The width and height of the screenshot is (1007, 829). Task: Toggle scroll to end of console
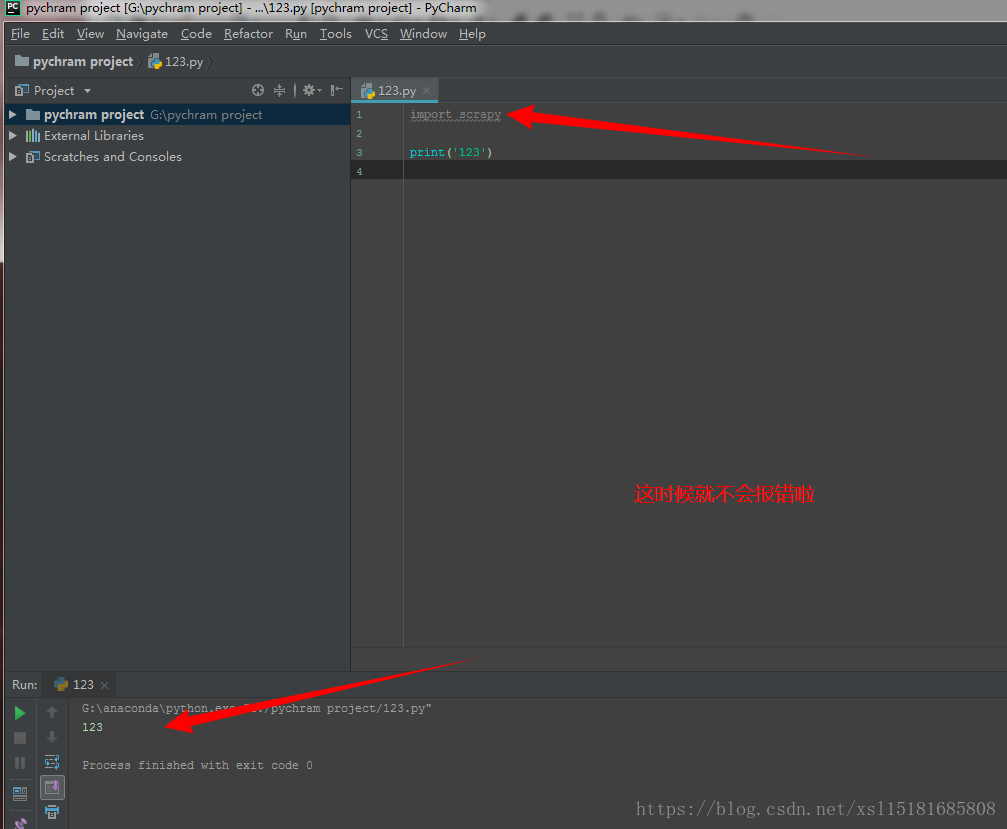pyautogui.click(x=52, y=787)
